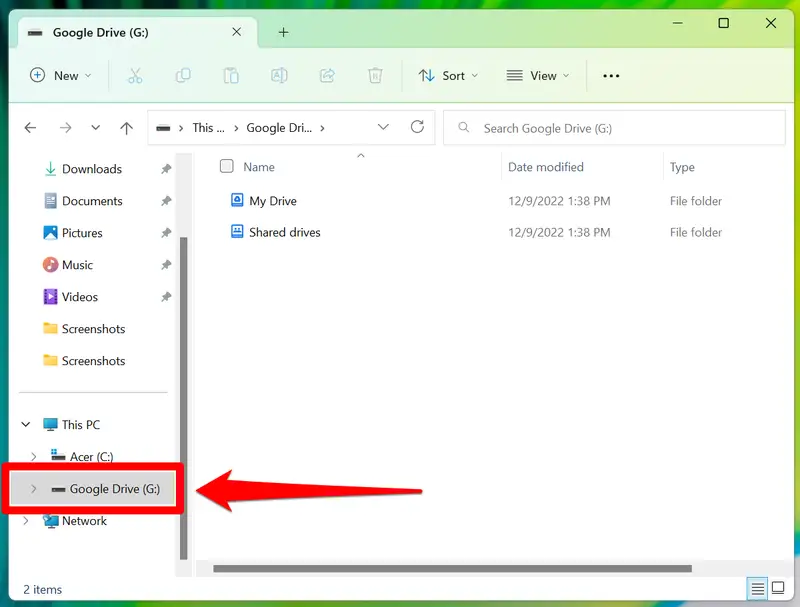This screenshot has width=800, height=607.
Task: Refresh the current folder view
Action: [x=417, y=127]
